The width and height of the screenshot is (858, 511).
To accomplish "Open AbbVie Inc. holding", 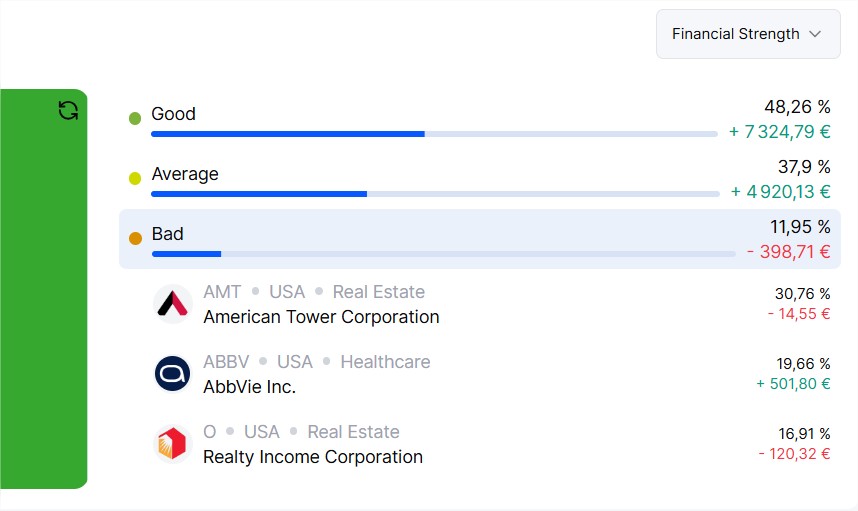I will (491, 374).
